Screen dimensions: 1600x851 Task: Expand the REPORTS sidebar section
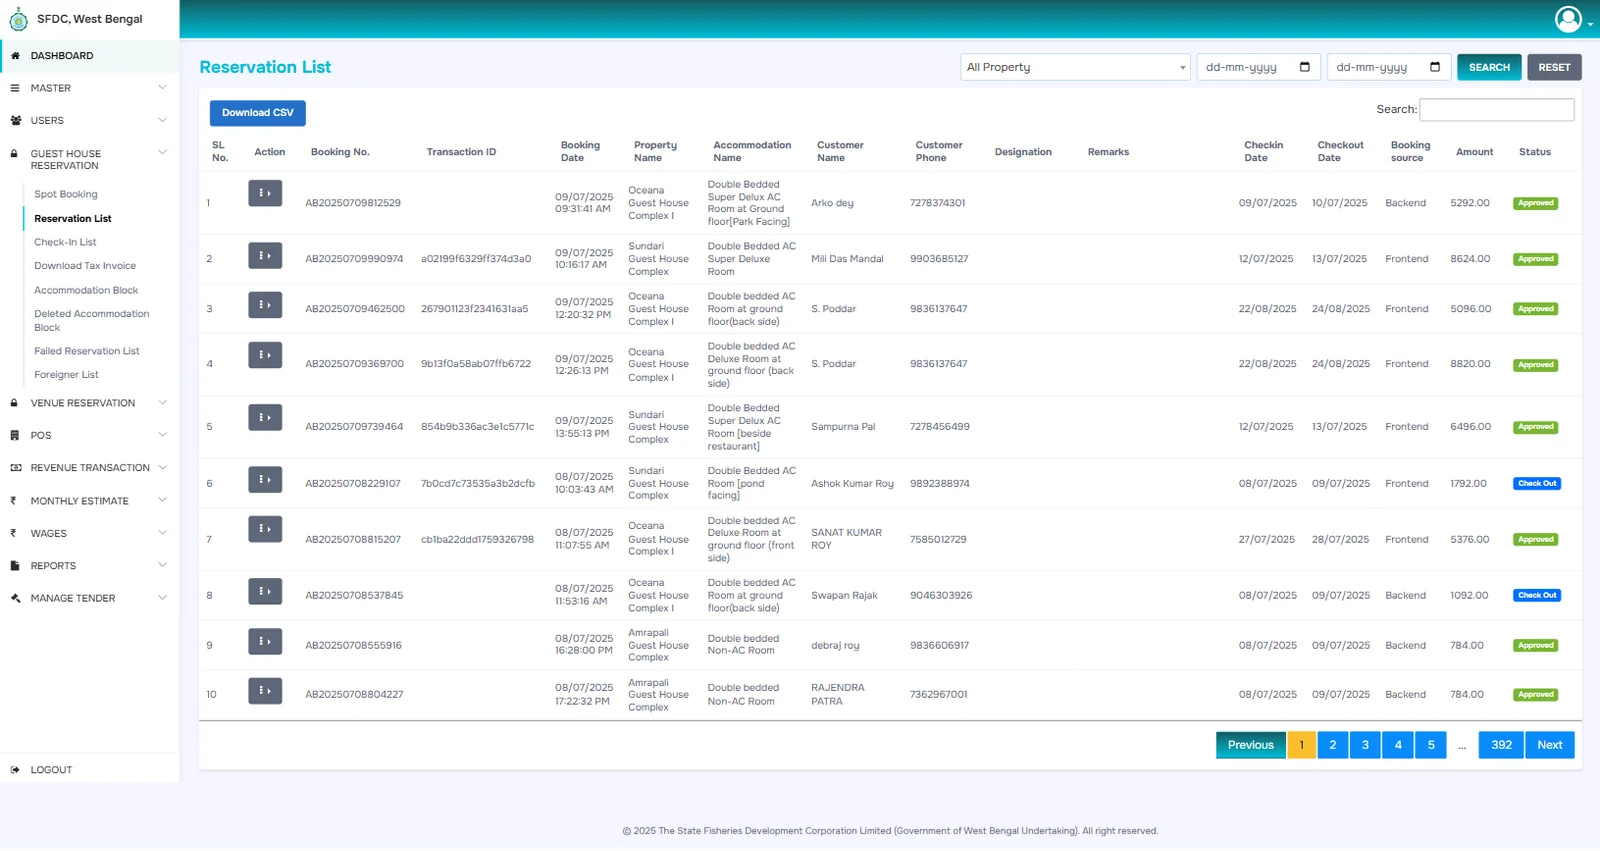click(x=89, y=566)
